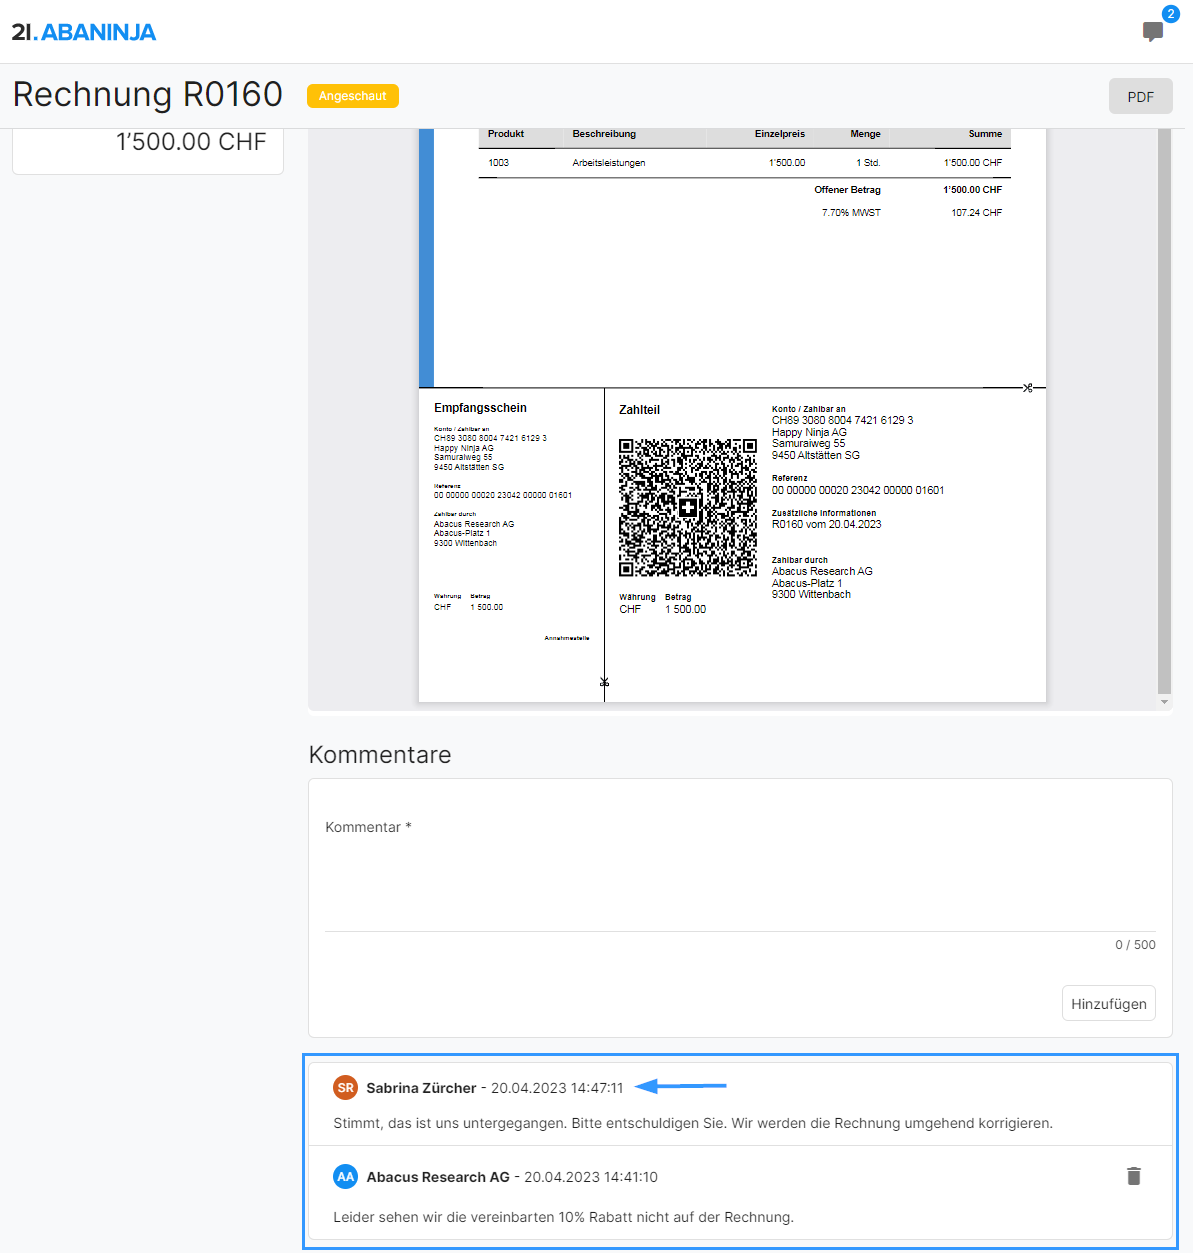Click the AbaNinja logo

[x=84, y=32]
